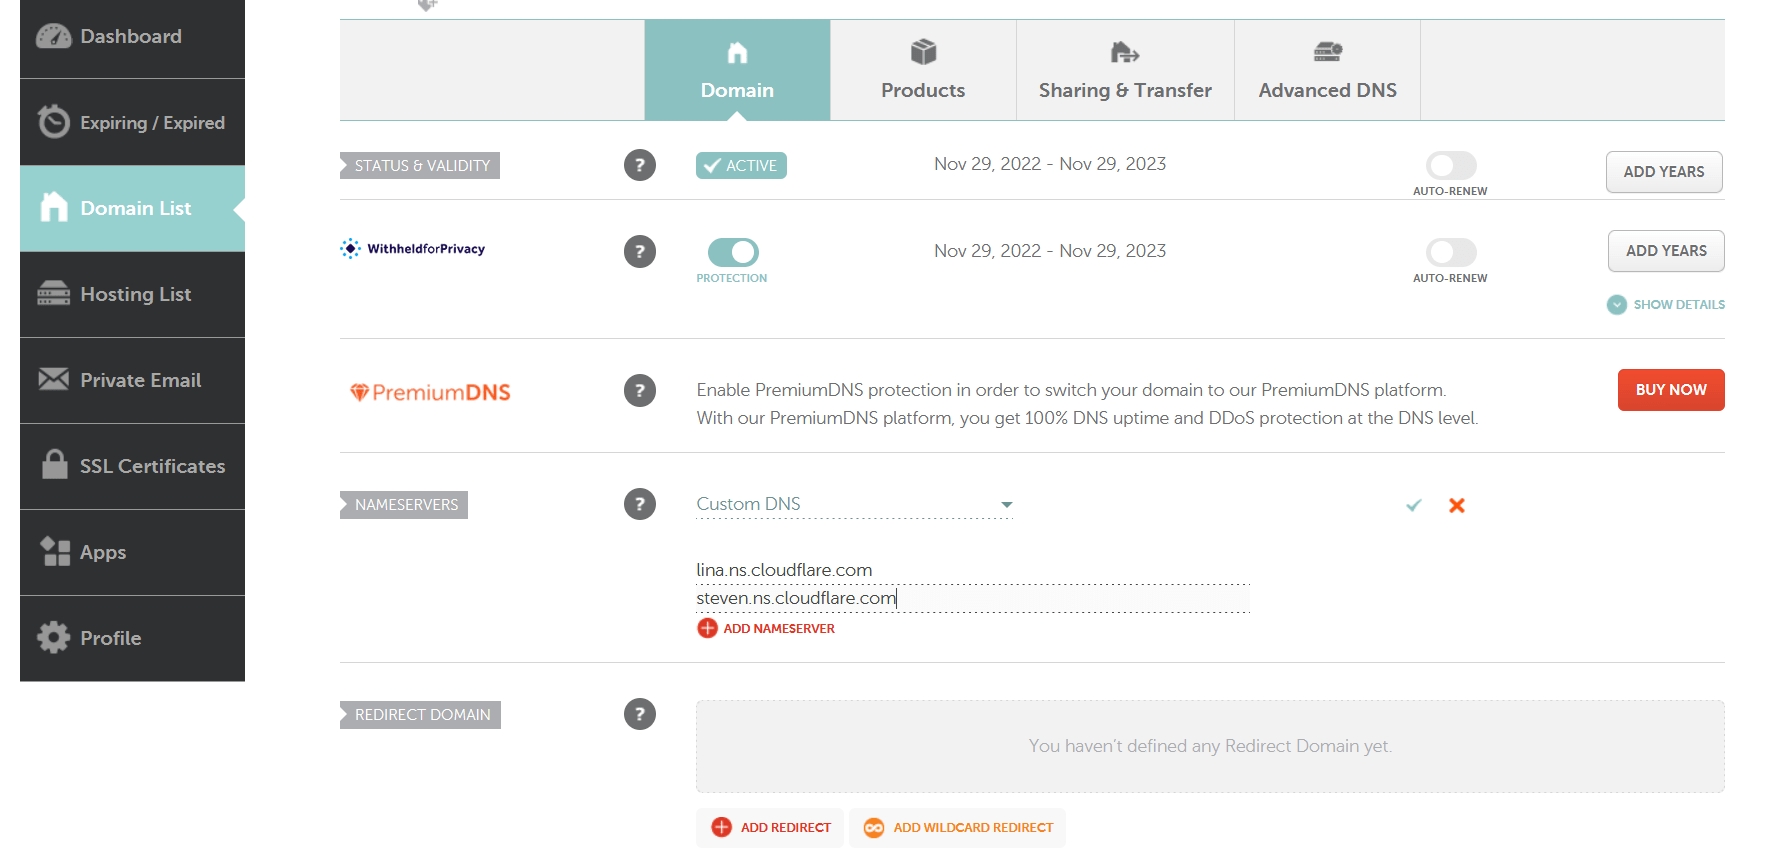
Task: Click the steven.ns.cloudflare.com nameserver field
Action: pos(972,598)
